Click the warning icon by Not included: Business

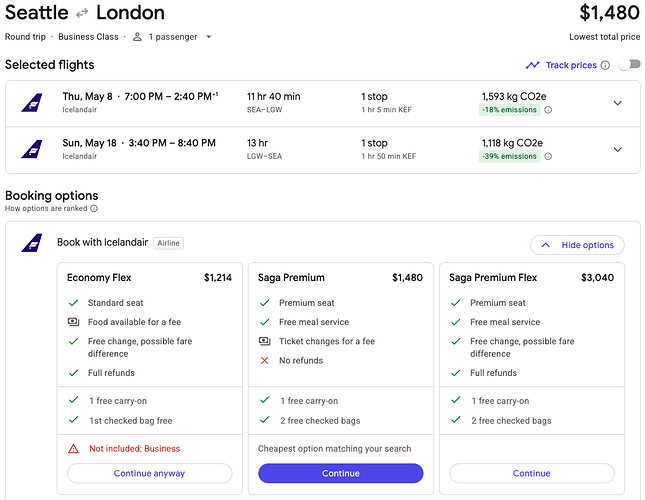[73, 449]
